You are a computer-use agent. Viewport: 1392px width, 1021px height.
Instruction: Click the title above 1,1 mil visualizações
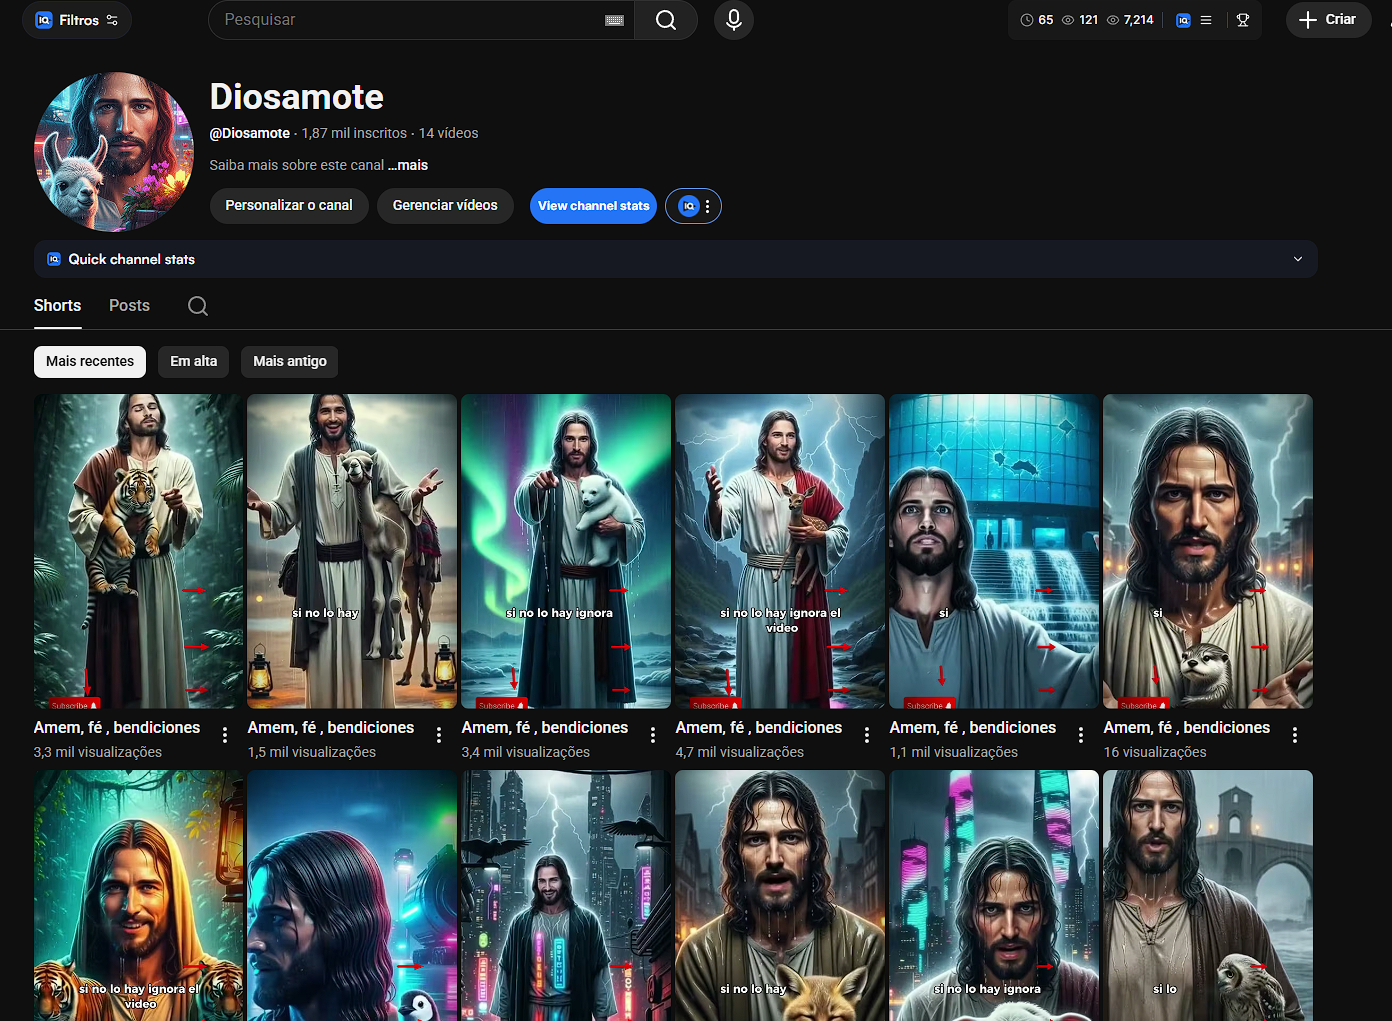[x=973, y=728]
